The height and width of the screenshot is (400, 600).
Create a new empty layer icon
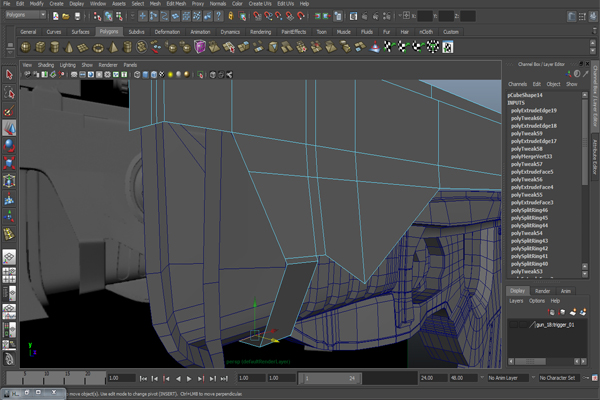click(573, 312)
